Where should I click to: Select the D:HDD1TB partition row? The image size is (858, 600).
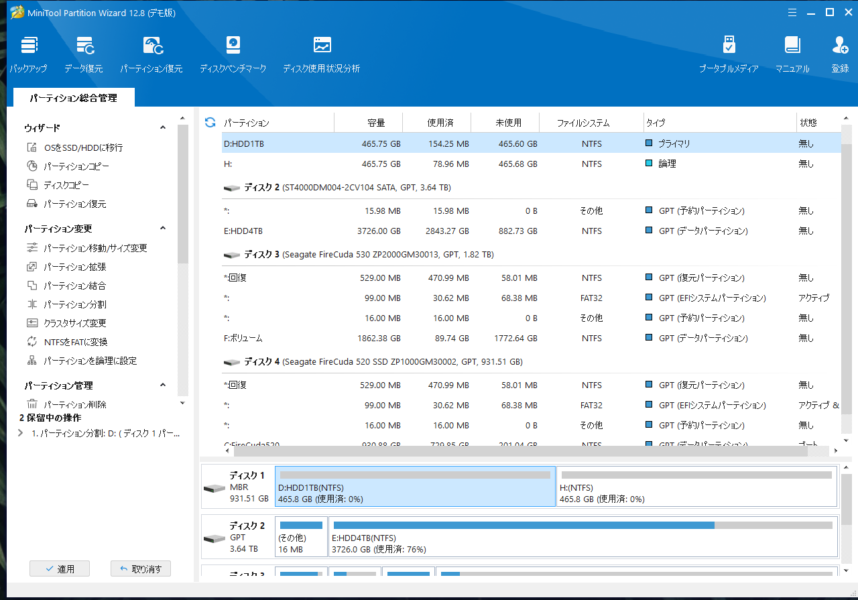(x=531, y=144)
